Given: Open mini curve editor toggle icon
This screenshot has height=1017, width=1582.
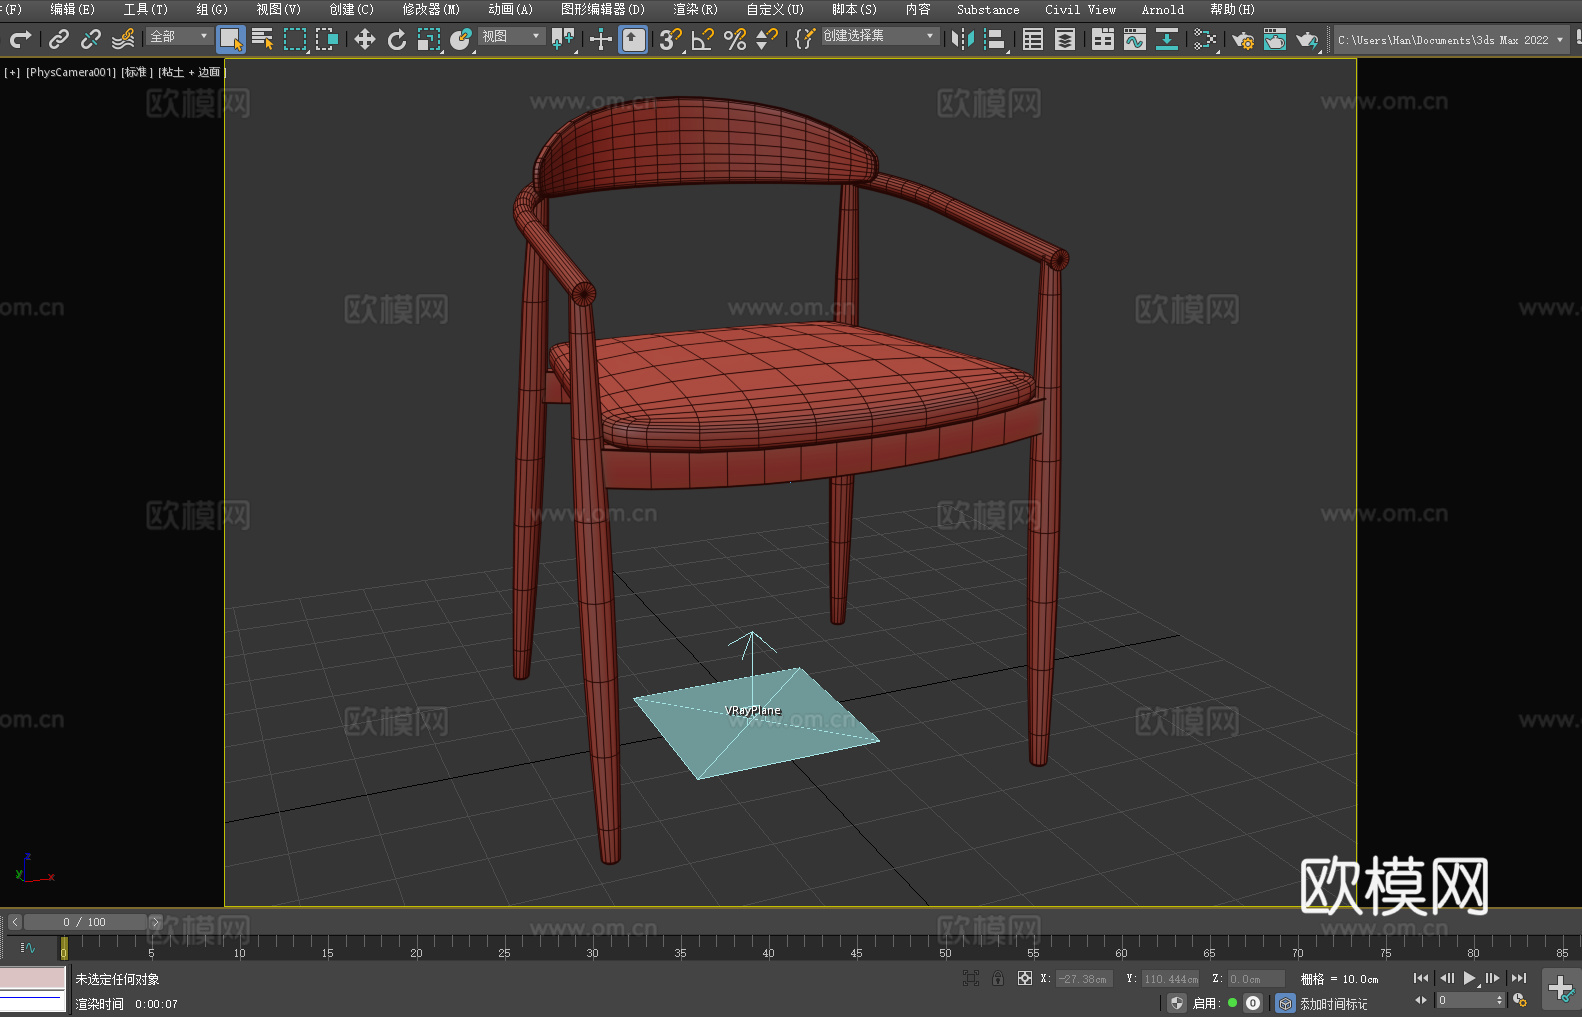Looking at the screenshot, I should [28, 947].
